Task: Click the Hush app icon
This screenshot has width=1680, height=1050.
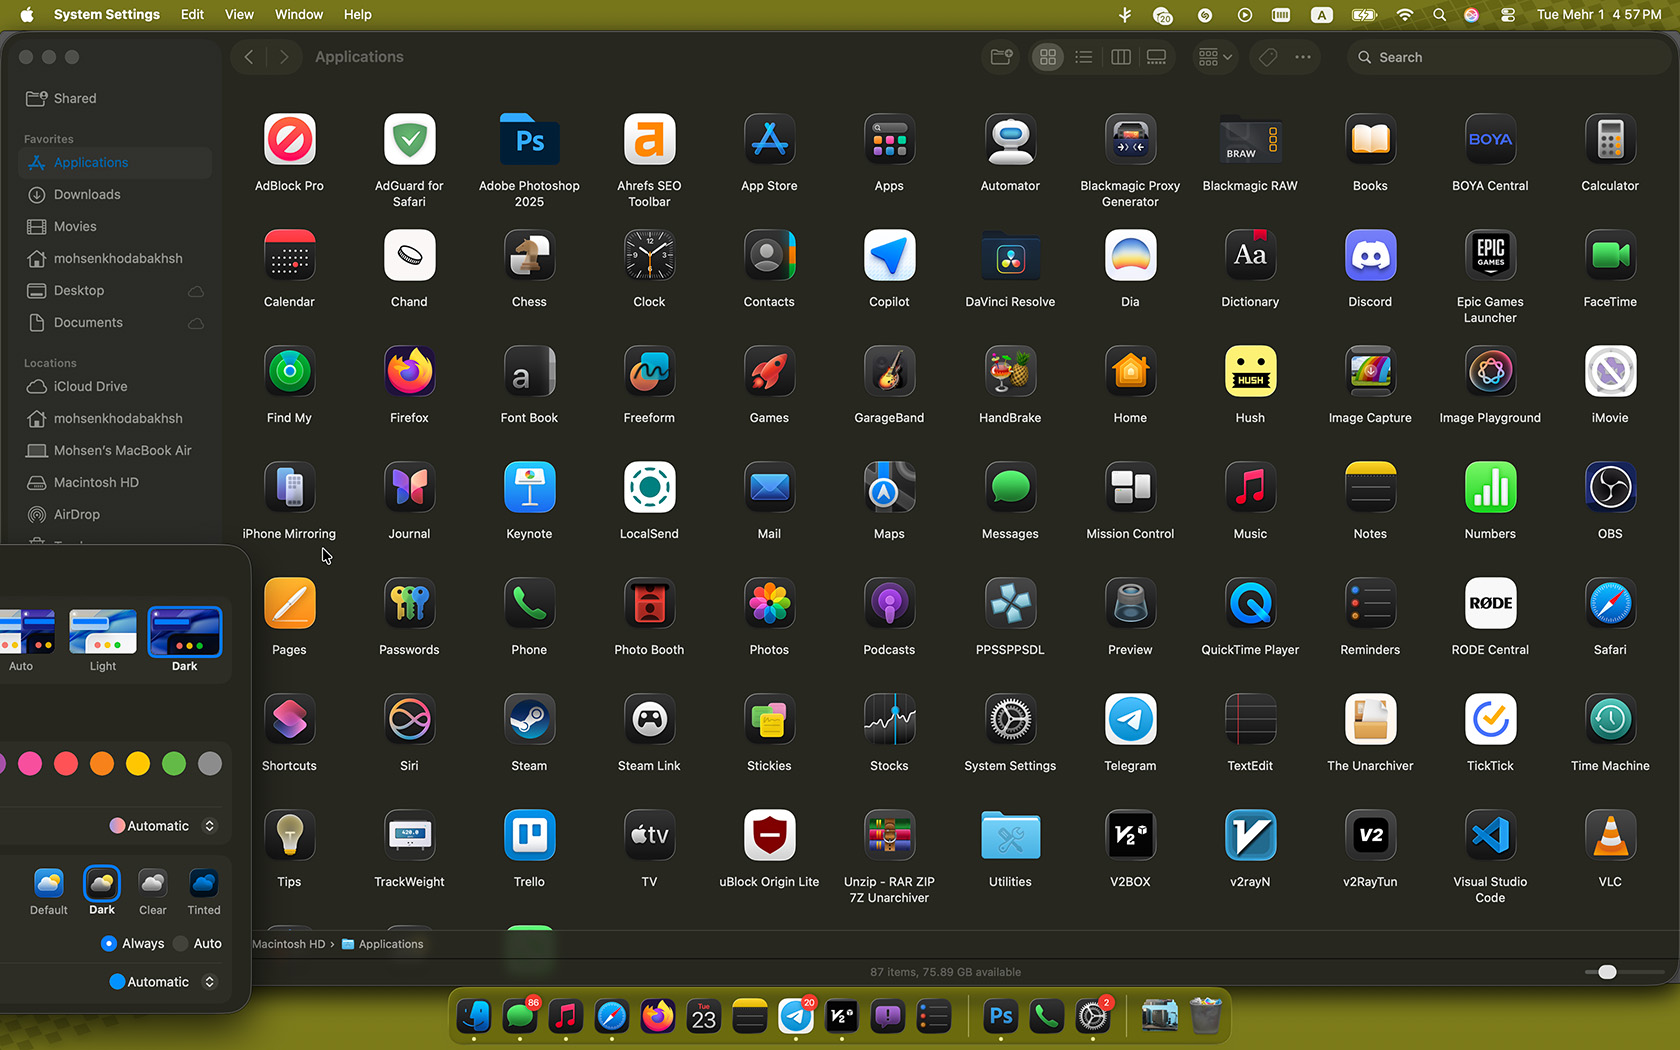Action: click(x=1250, y=372)
